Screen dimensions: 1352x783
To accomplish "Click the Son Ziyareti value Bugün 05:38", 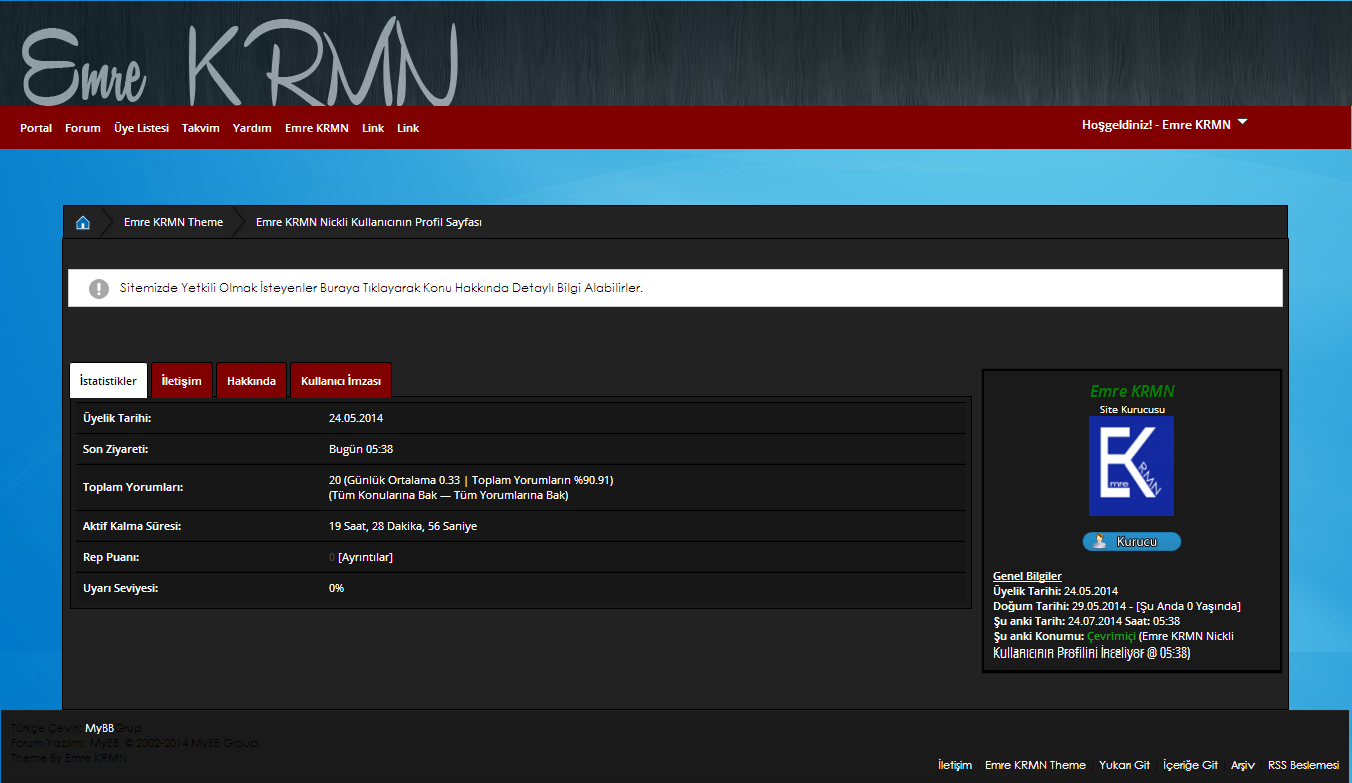I will tap(361, 449).
